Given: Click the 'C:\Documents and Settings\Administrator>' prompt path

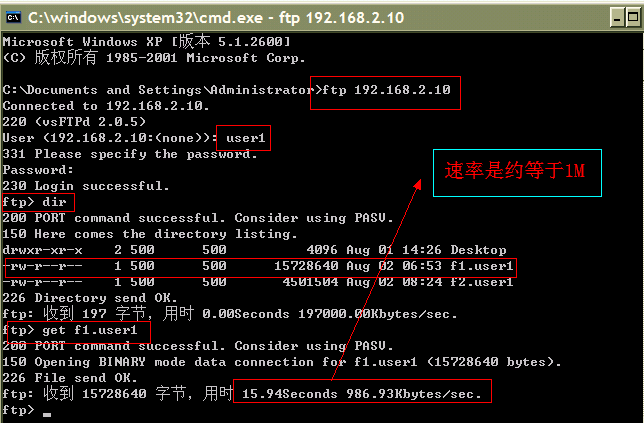Looking at the screenshot, I should (x=162, y=90).
